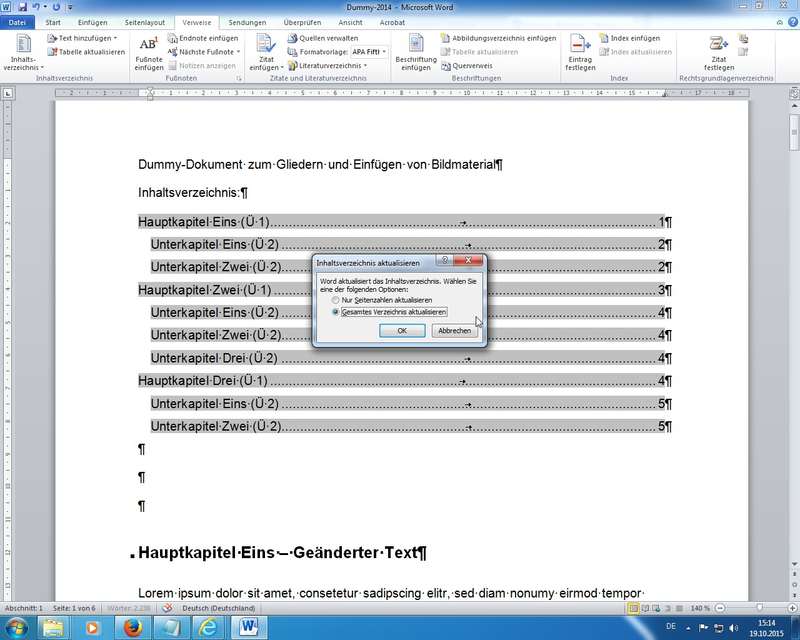This screenshot has height=640, width=800.
Task: Insert a footnote with Fußnote einfügen
Action: click(x=148, y=53)
